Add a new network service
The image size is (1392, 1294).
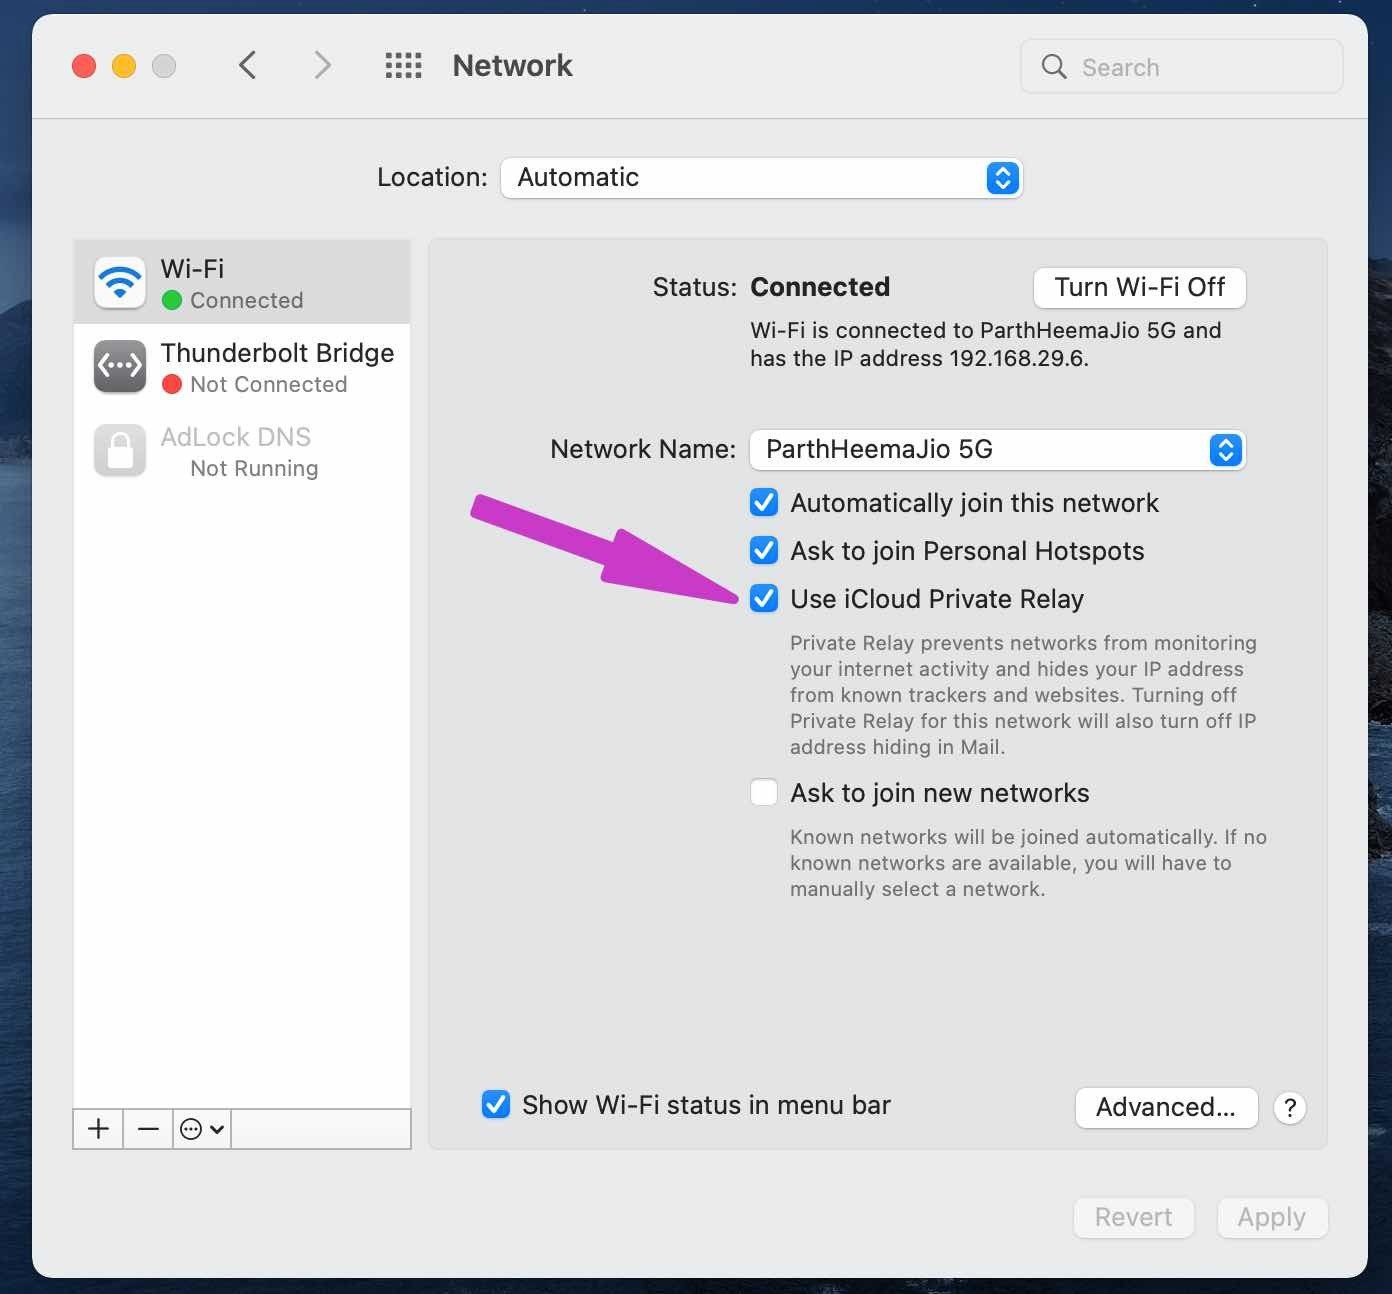coord(98,1129)
